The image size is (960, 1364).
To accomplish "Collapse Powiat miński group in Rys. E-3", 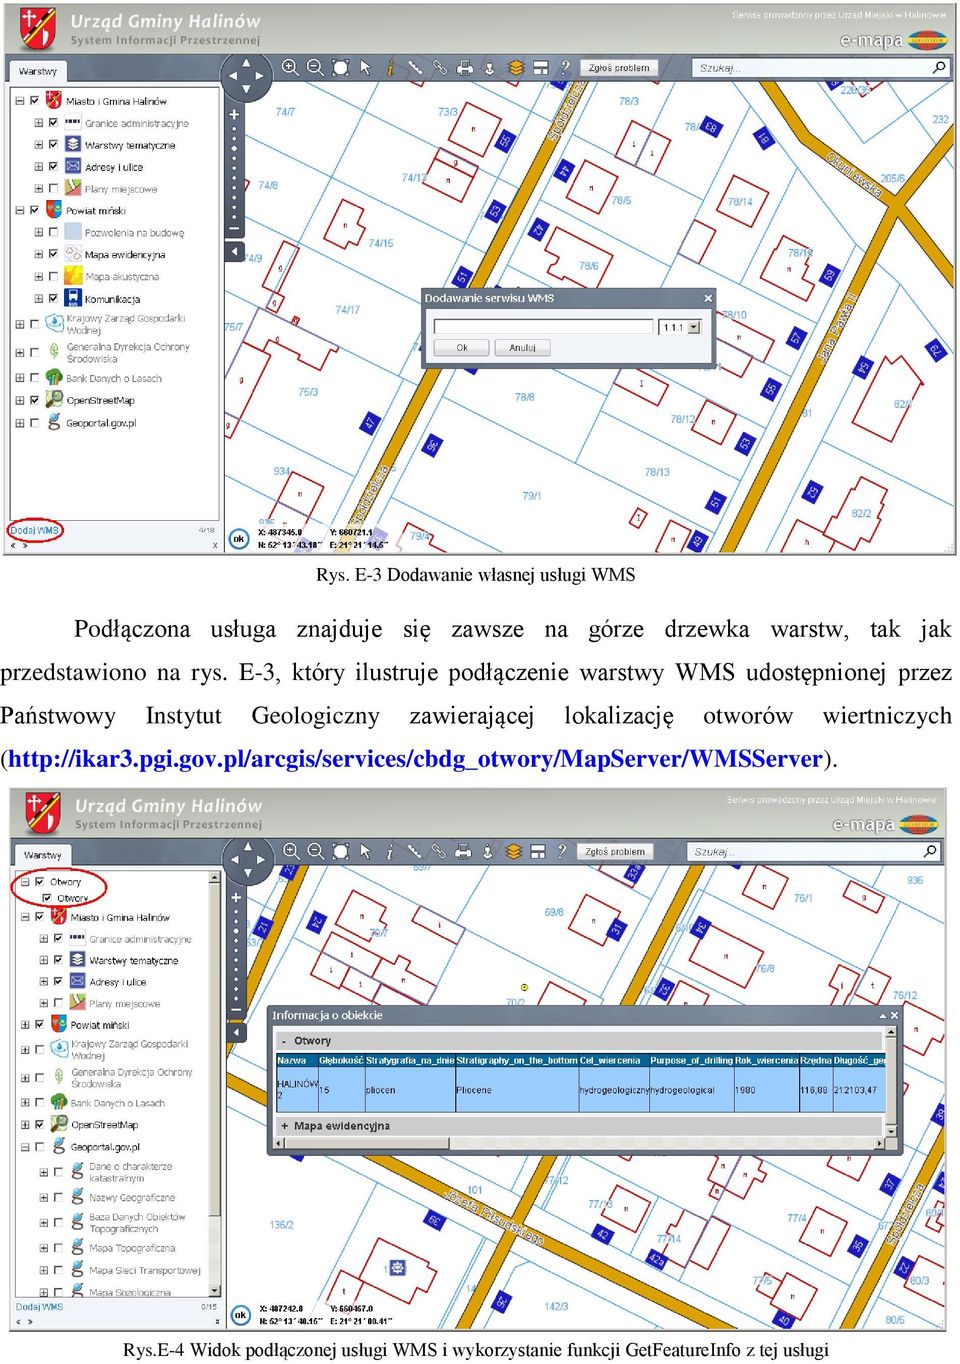I will pyautogui.click(x=19, y=210).
